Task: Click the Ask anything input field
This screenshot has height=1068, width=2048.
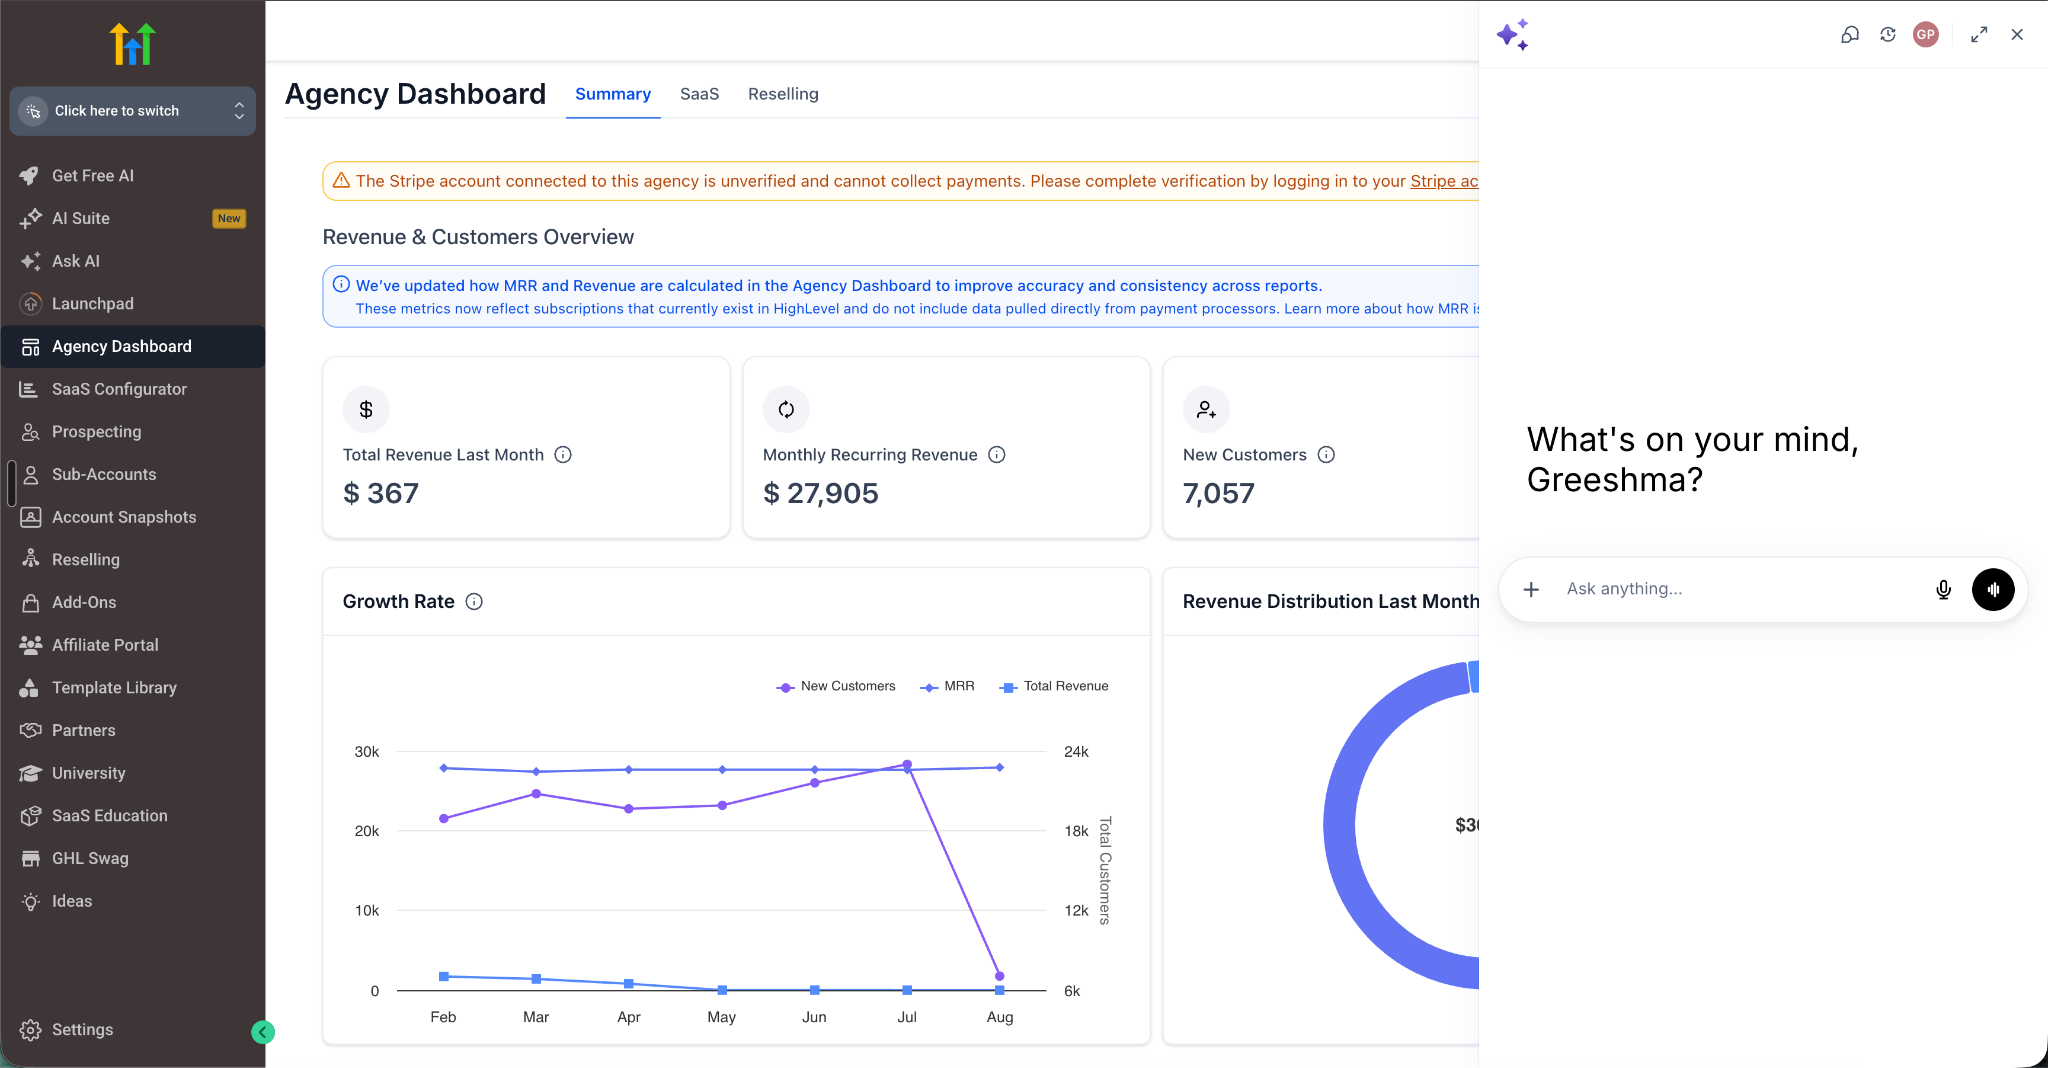Action: pyautogui.click(x=1740, y=590)
